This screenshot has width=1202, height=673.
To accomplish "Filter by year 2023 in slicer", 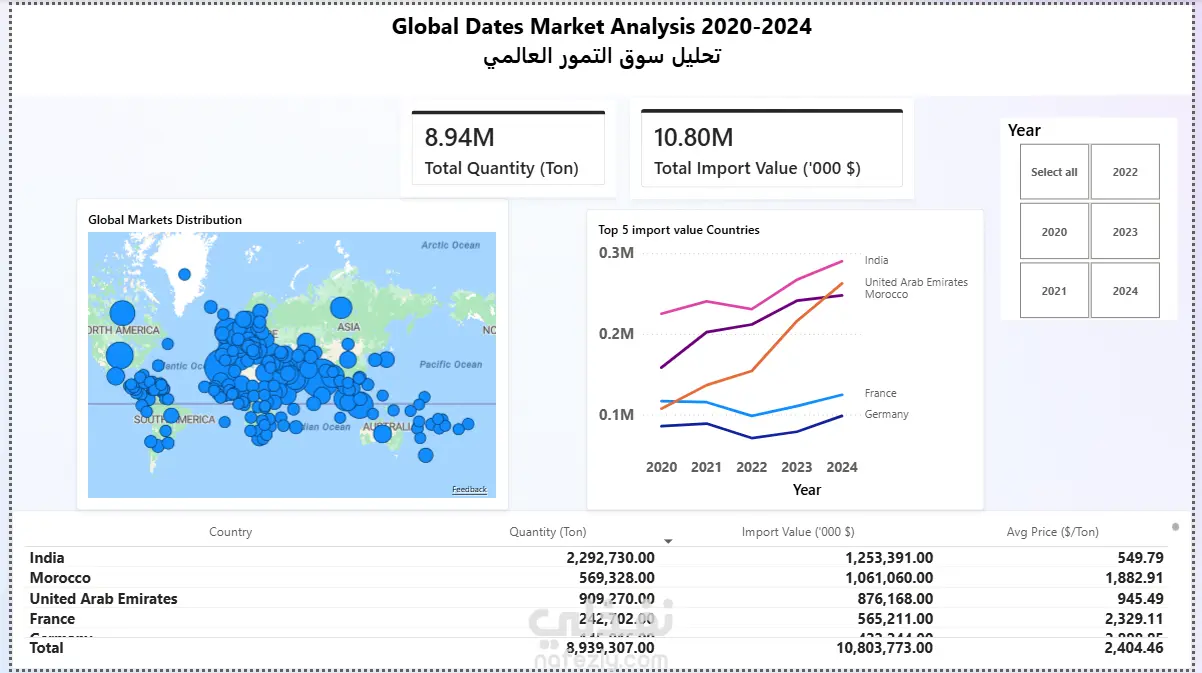I will click(x=1125, y=231).
